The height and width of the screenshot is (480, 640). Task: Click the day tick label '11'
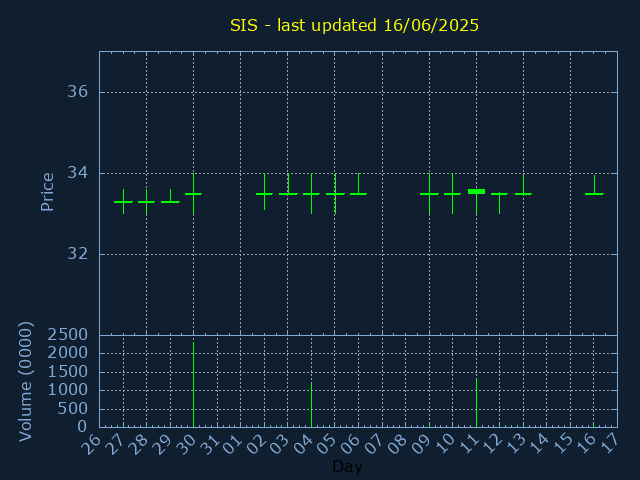pyautogui.click(x=468, y=444)
